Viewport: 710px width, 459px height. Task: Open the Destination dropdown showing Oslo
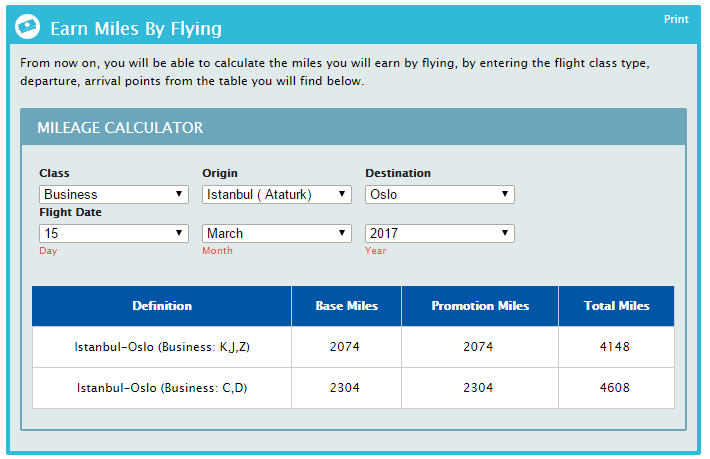(440, 194)
